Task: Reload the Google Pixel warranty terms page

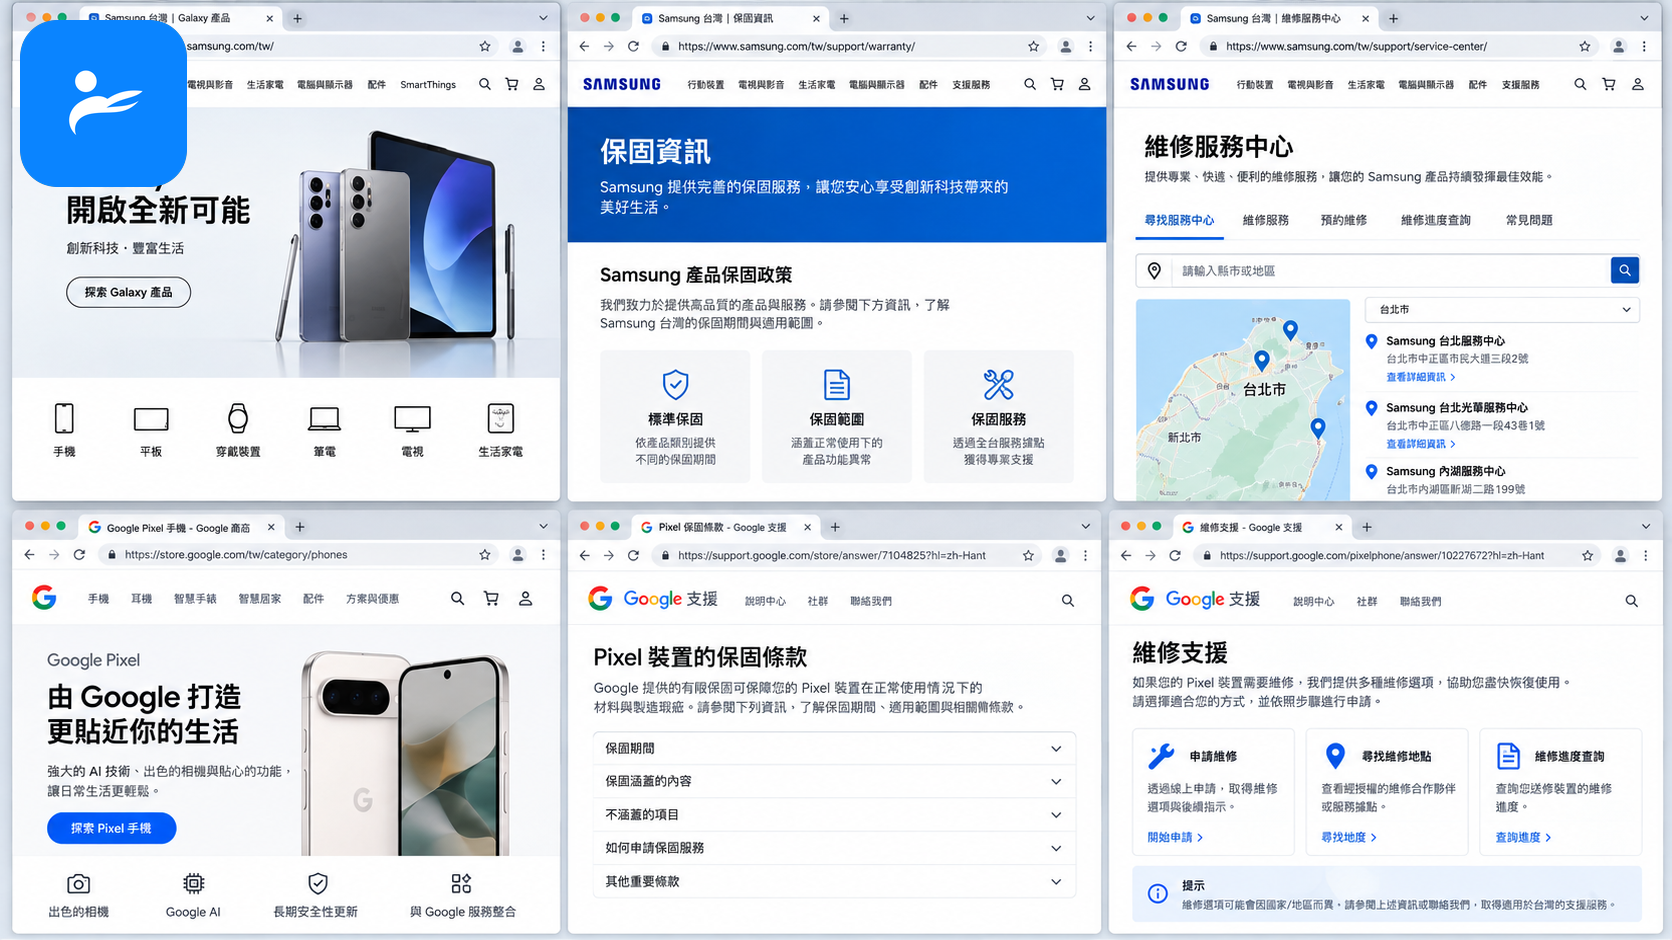Action: tap(633, 555)
